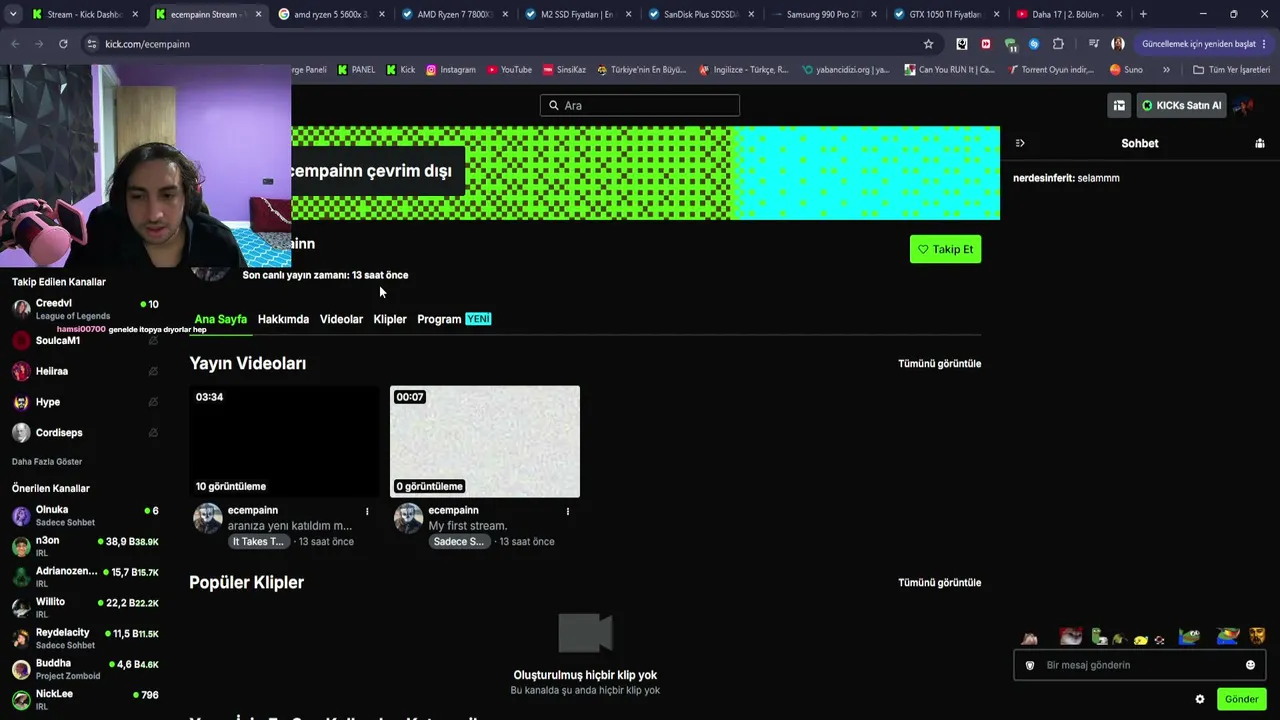Open the Adrianozen recommended channel
The image size is (1280, 720).
(x=85, y=577)
